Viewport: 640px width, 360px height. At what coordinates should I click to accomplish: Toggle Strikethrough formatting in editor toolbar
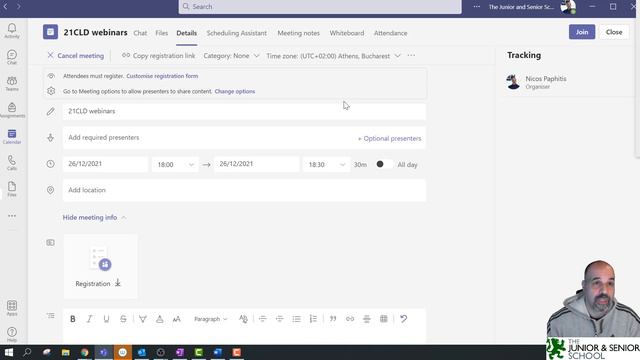(123, 319)
